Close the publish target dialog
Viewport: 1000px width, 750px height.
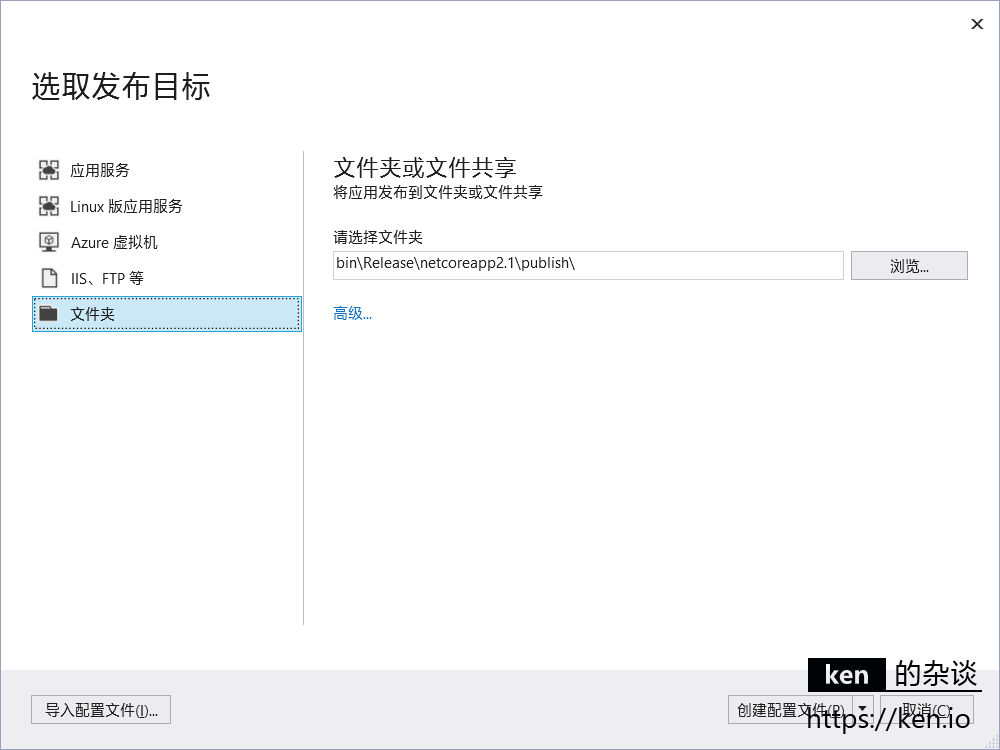(976, 24)
